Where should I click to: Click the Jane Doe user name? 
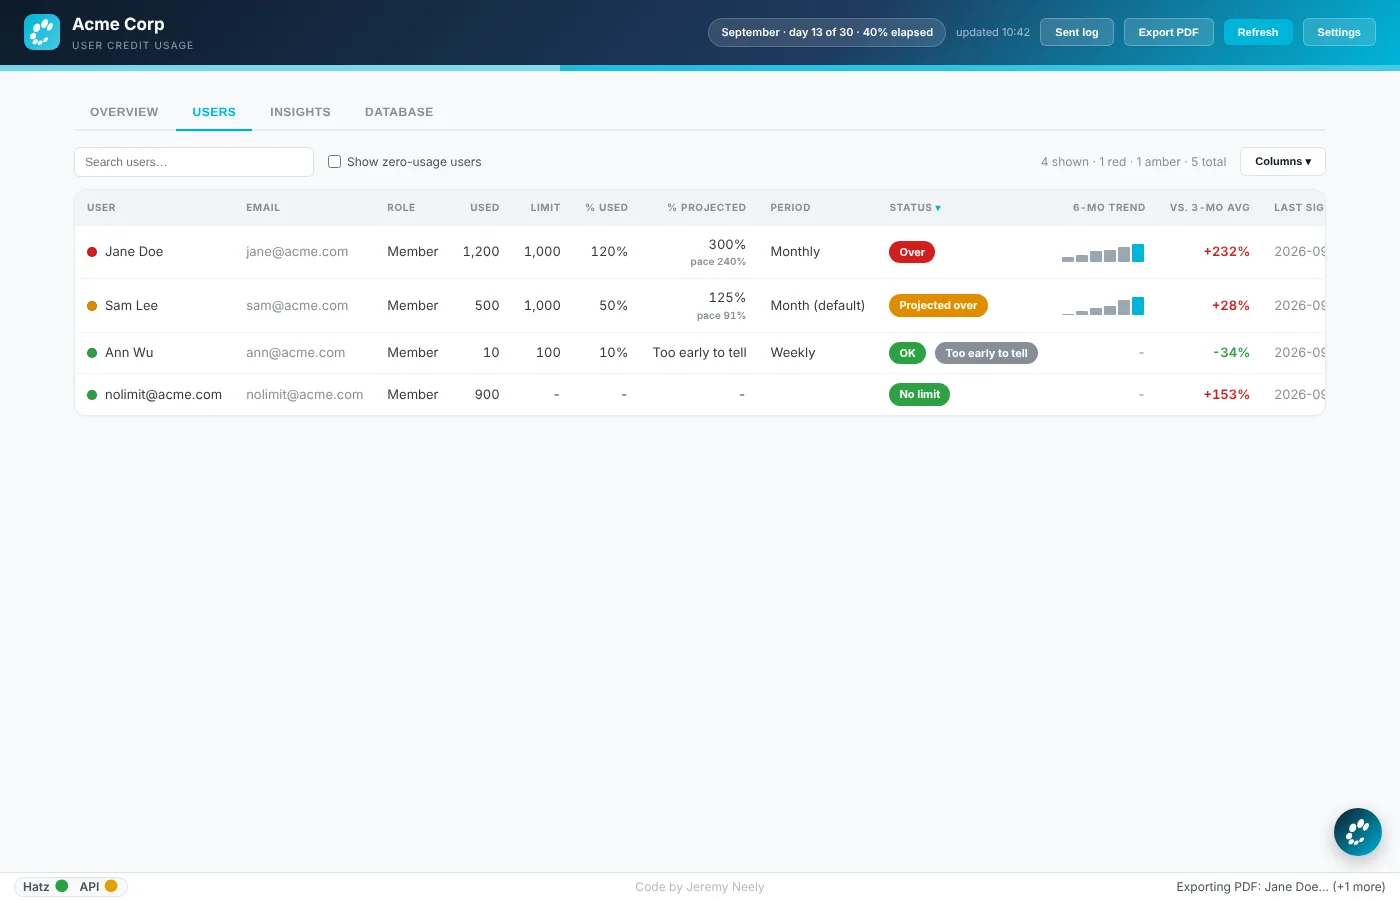pyautogui.click(x=134, y=252)
